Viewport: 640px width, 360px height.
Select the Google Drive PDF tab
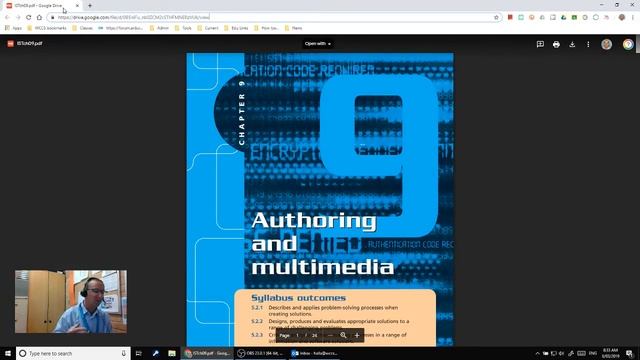coord(42,6)
